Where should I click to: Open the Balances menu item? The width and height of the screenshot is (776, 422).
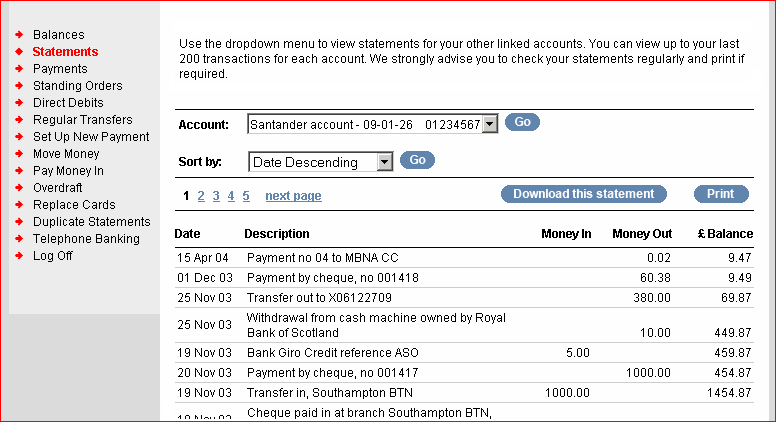(58, 35)
